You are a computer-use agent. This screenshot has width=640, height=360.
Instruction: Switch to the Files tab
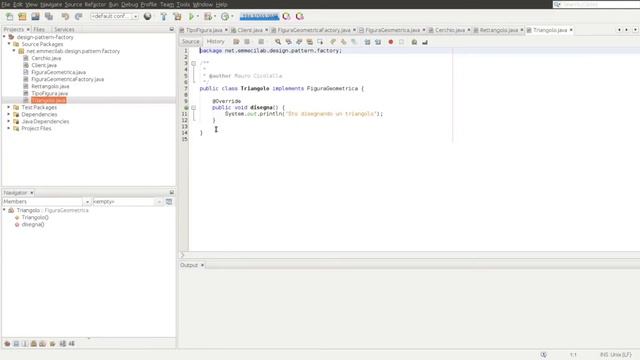click(x=39, y=29)
